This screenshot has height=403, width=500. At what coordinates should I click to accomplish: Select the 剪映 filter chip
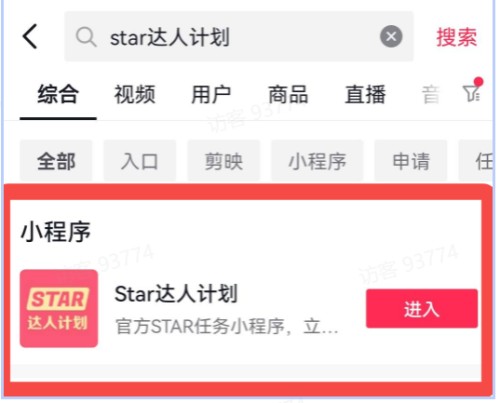pyautogui.click(x=223, y=161)
